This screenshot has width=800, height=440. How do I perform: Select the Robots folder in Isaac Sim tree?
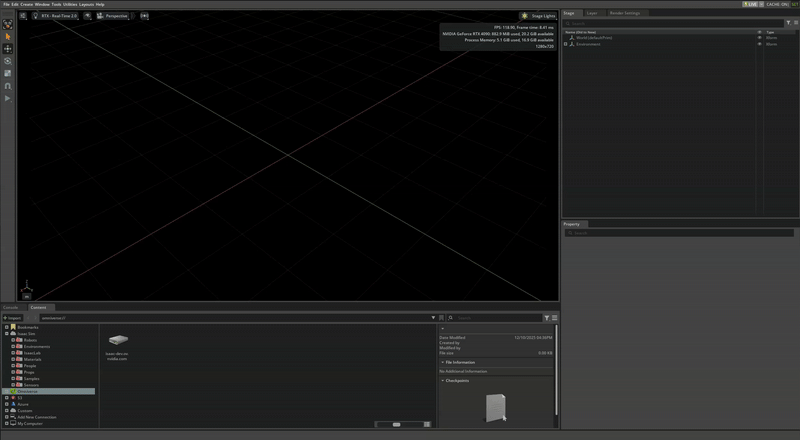tap(30, 340)
